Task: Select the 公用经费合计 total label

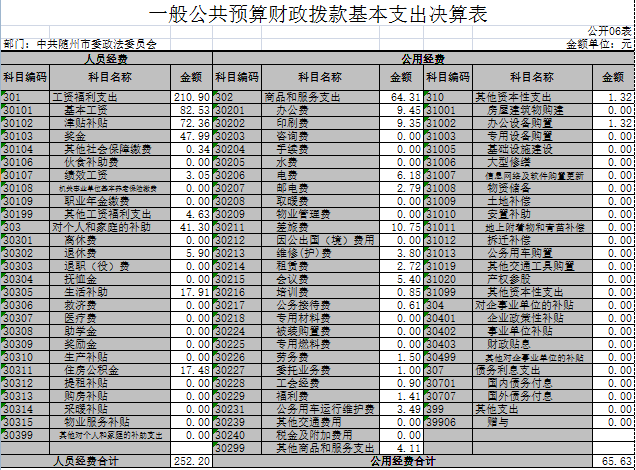Action: click(402, 461)
